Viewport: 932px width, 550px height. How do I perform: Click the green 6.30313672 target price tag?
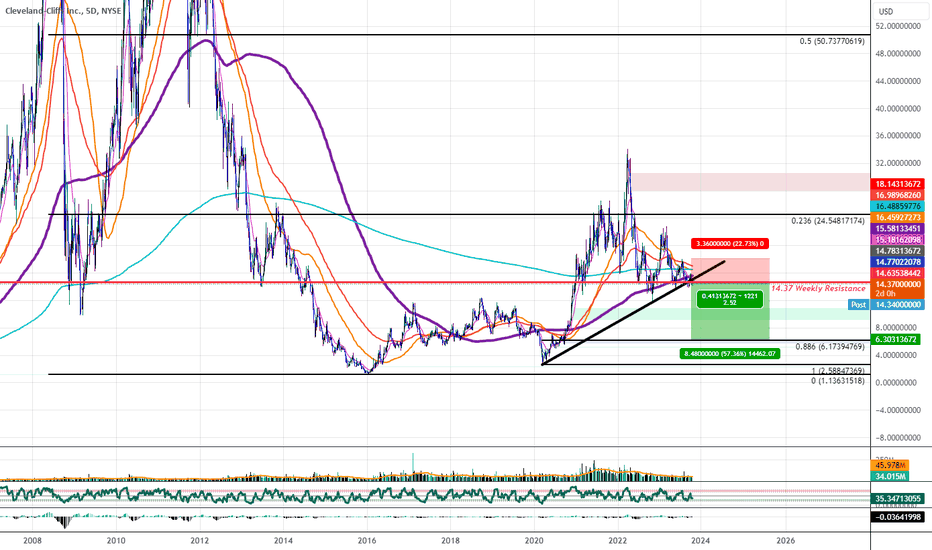click(x=896, y=340)
